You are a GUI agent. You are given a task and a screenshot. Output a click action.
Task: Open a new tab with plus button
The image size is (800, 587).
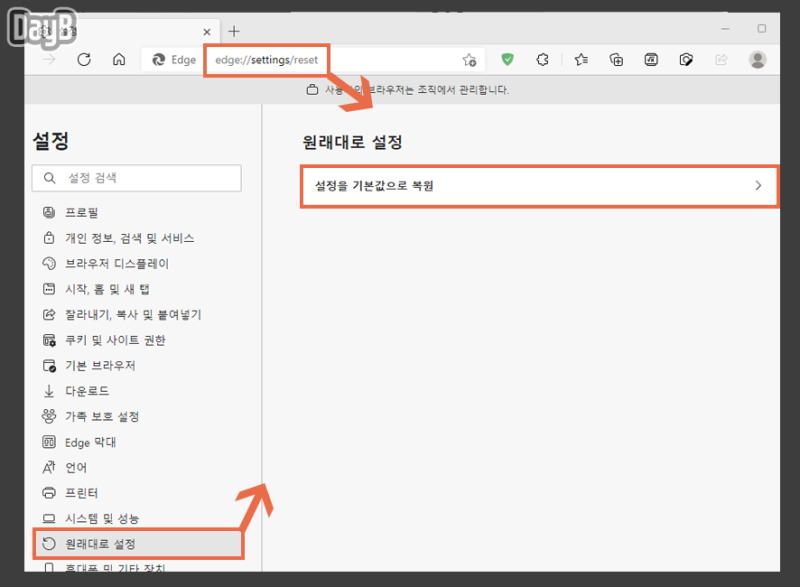tap(234, 31)
